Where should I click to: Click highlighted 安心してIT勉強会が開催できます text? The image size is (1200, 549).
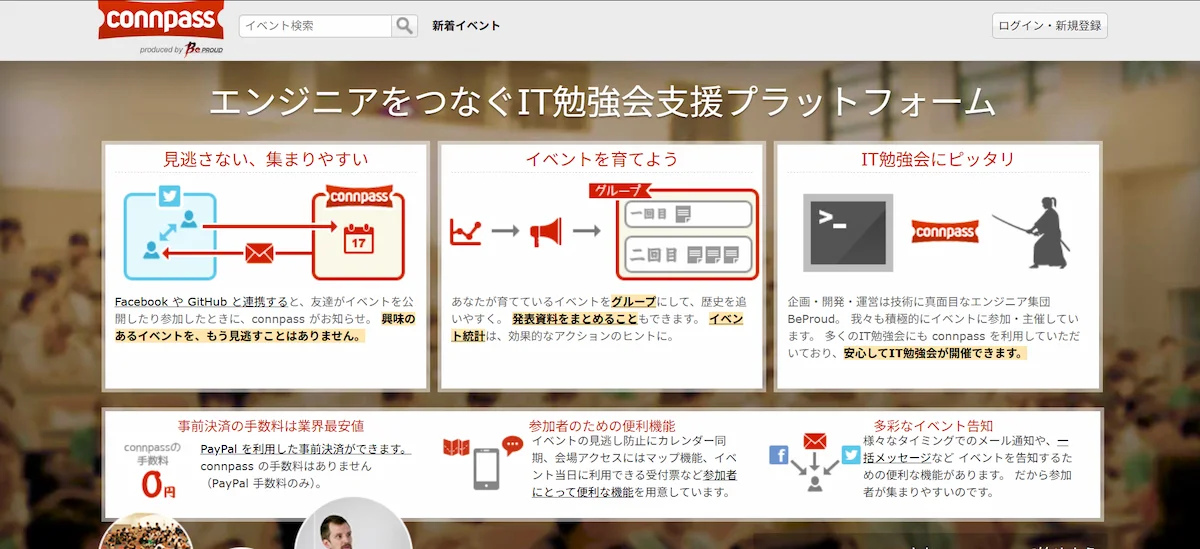[x=934, y=353]
